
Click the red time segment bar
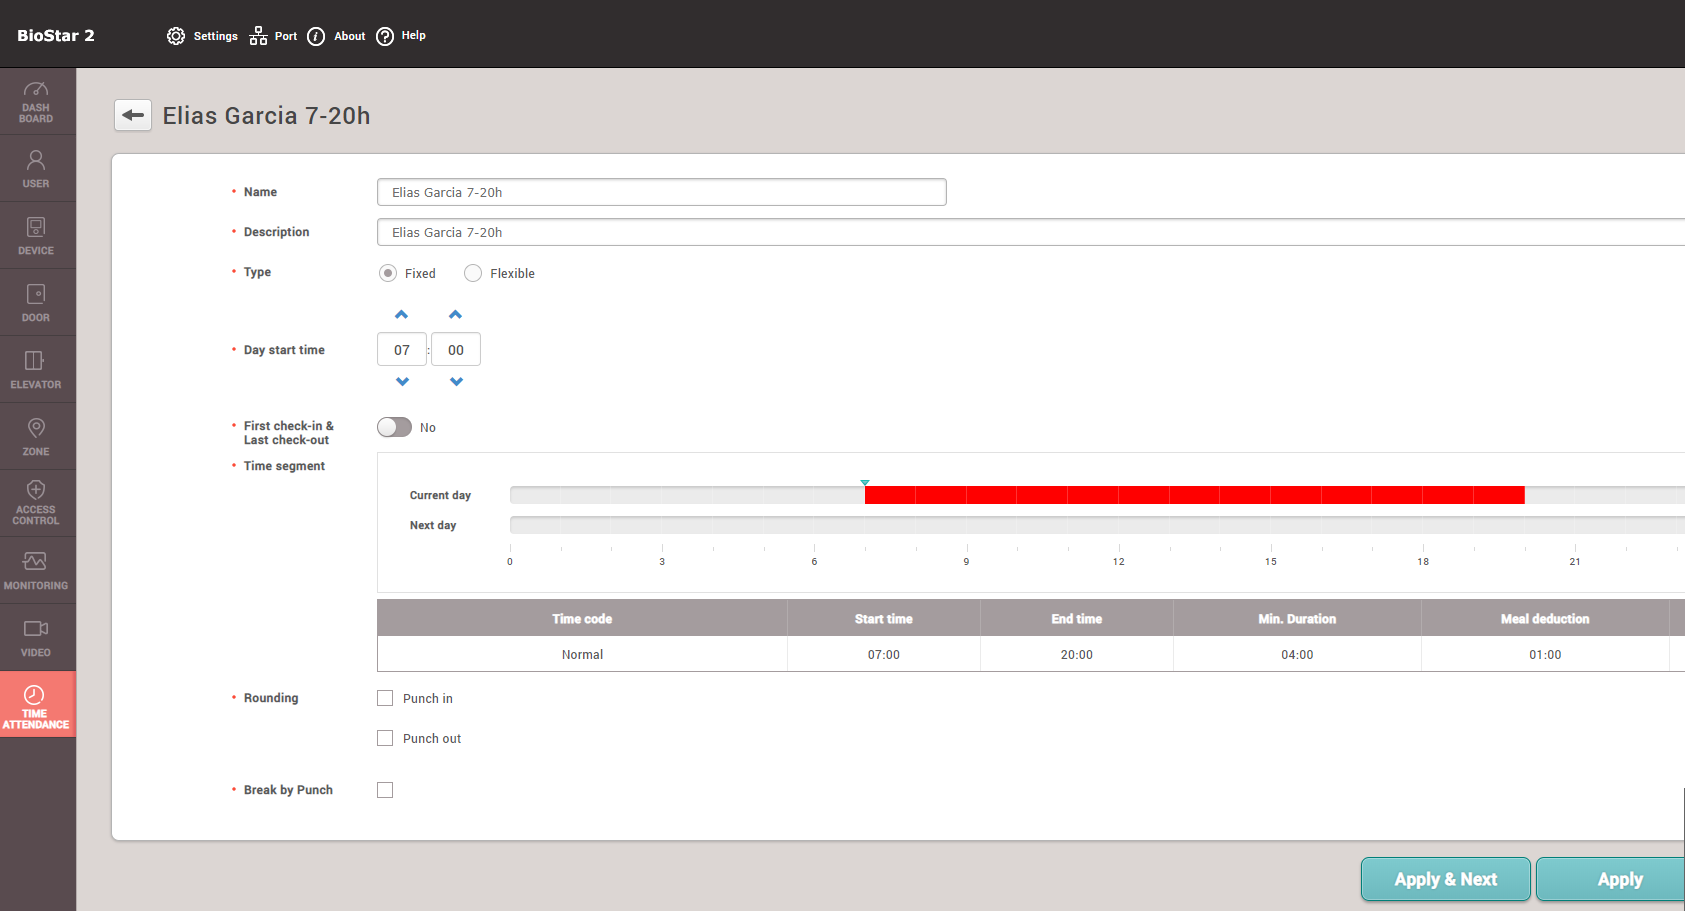1194,495
